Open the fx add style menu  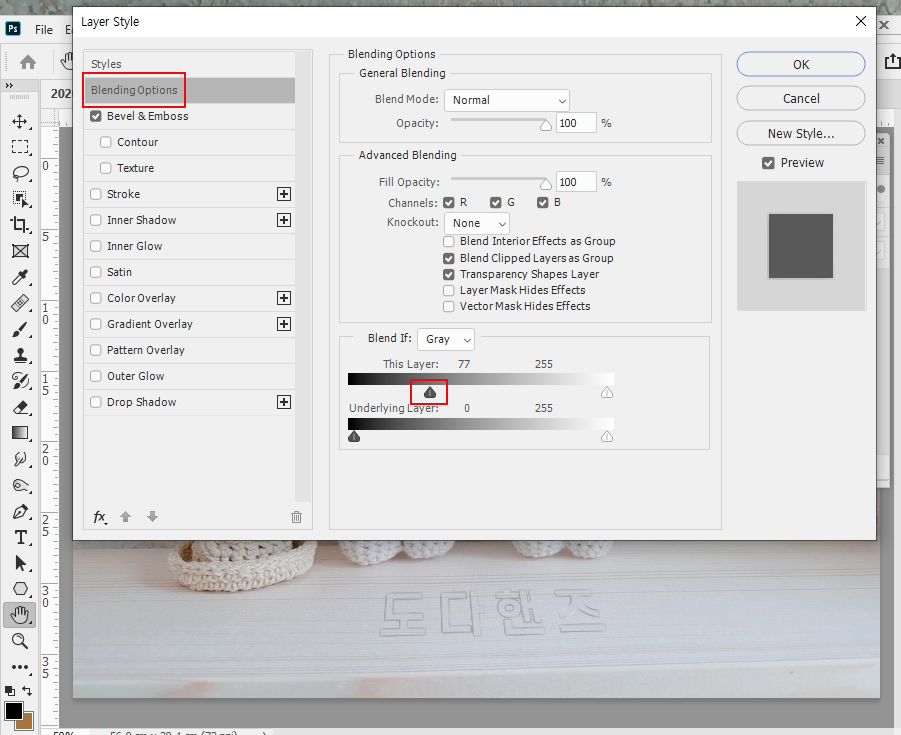click(x=100, y=517)
